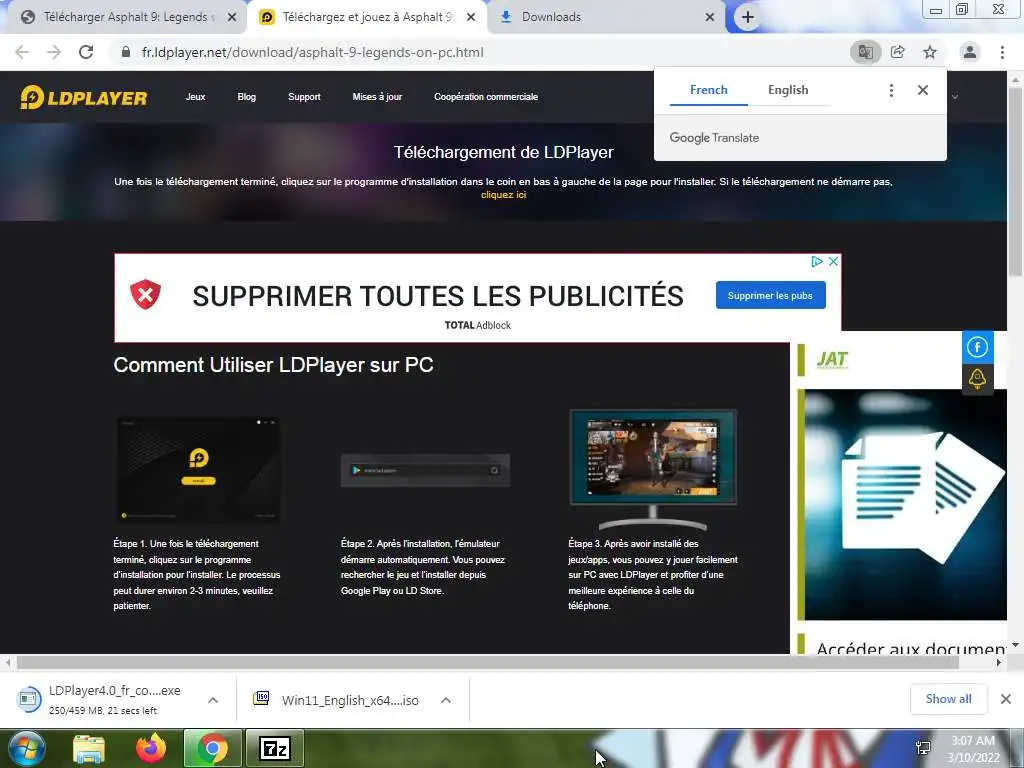
Task: Open the Blog menu item
Action: (247, 97)
